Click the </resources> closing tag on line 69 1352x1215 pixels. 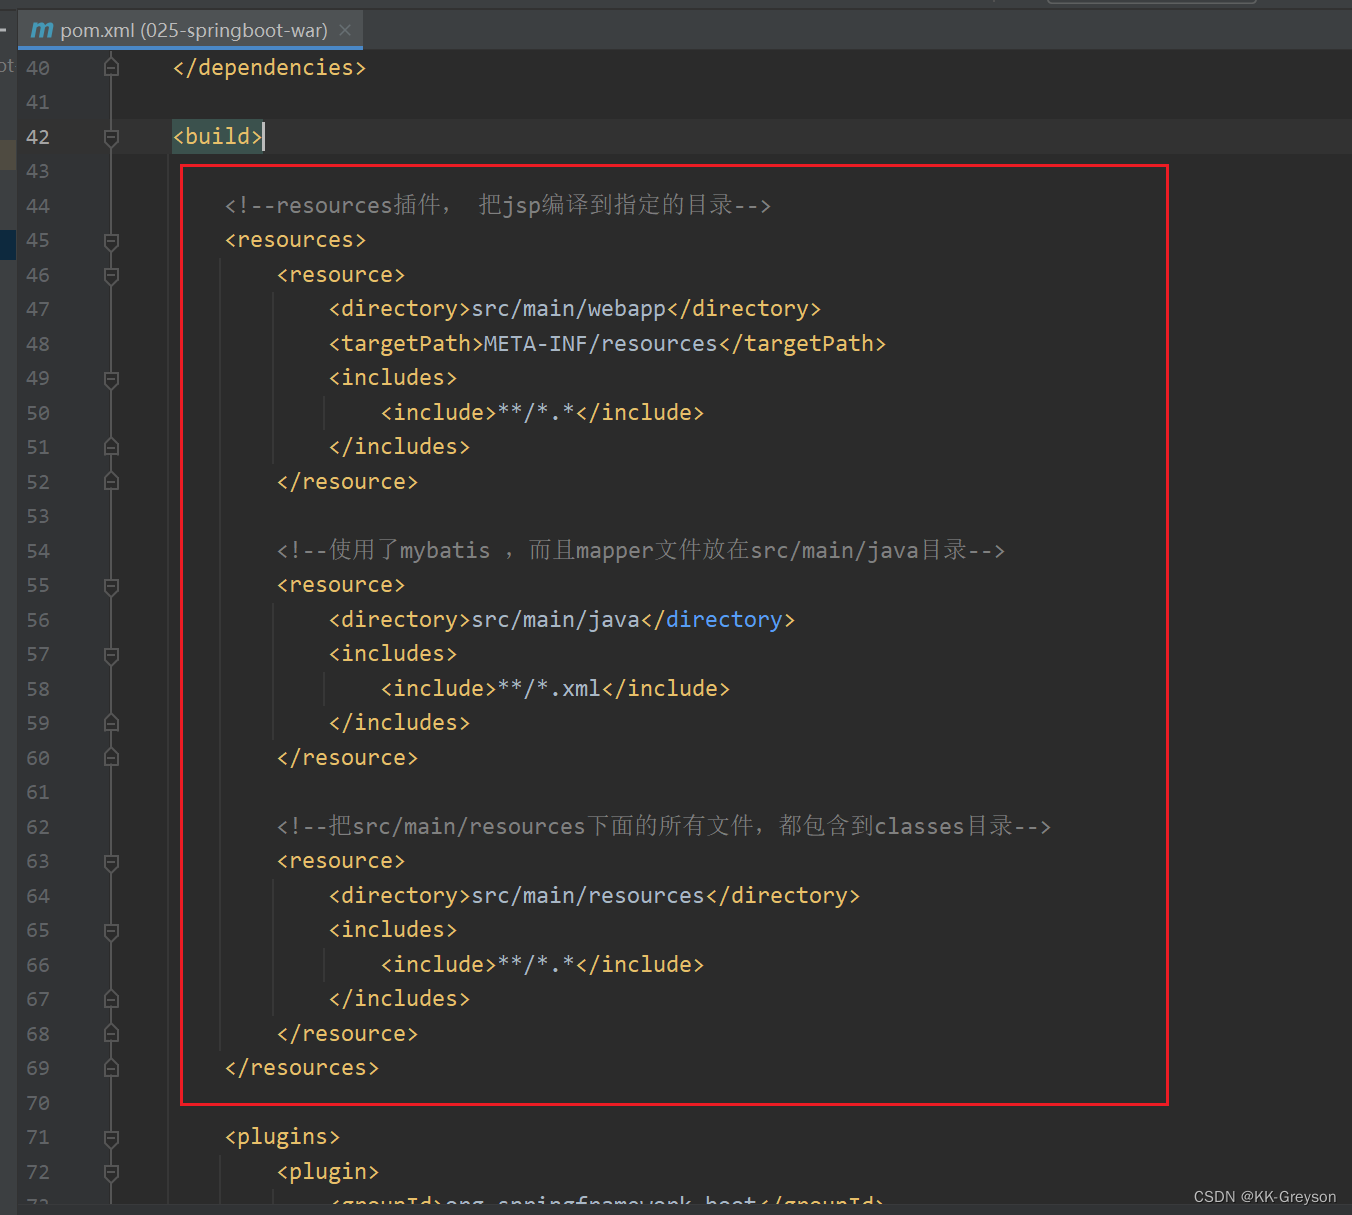301,1068
